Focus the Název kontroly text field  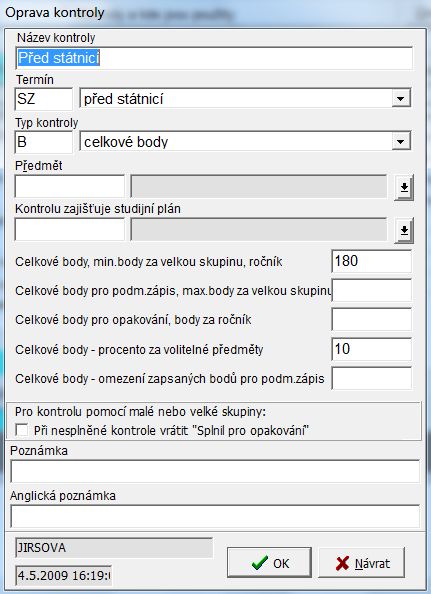(x=214, y=58)
